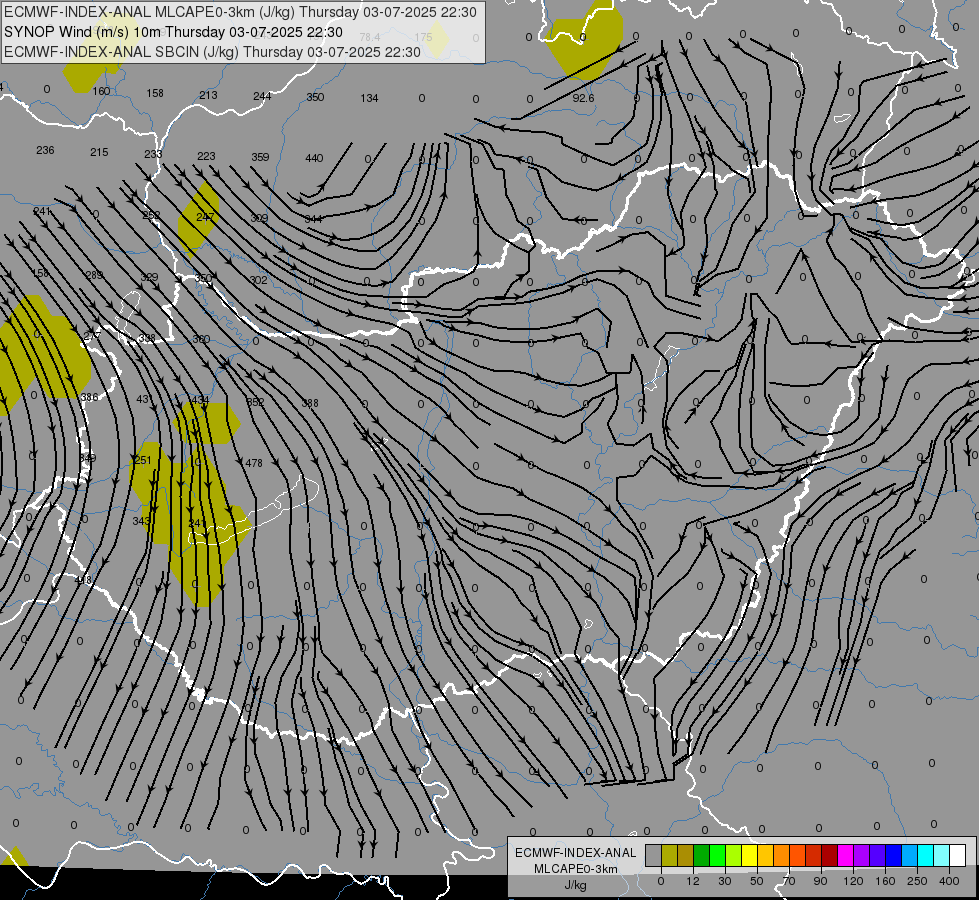The image size is (979, 900).
Task: Click the map value 302
Action: pos(258,280)
